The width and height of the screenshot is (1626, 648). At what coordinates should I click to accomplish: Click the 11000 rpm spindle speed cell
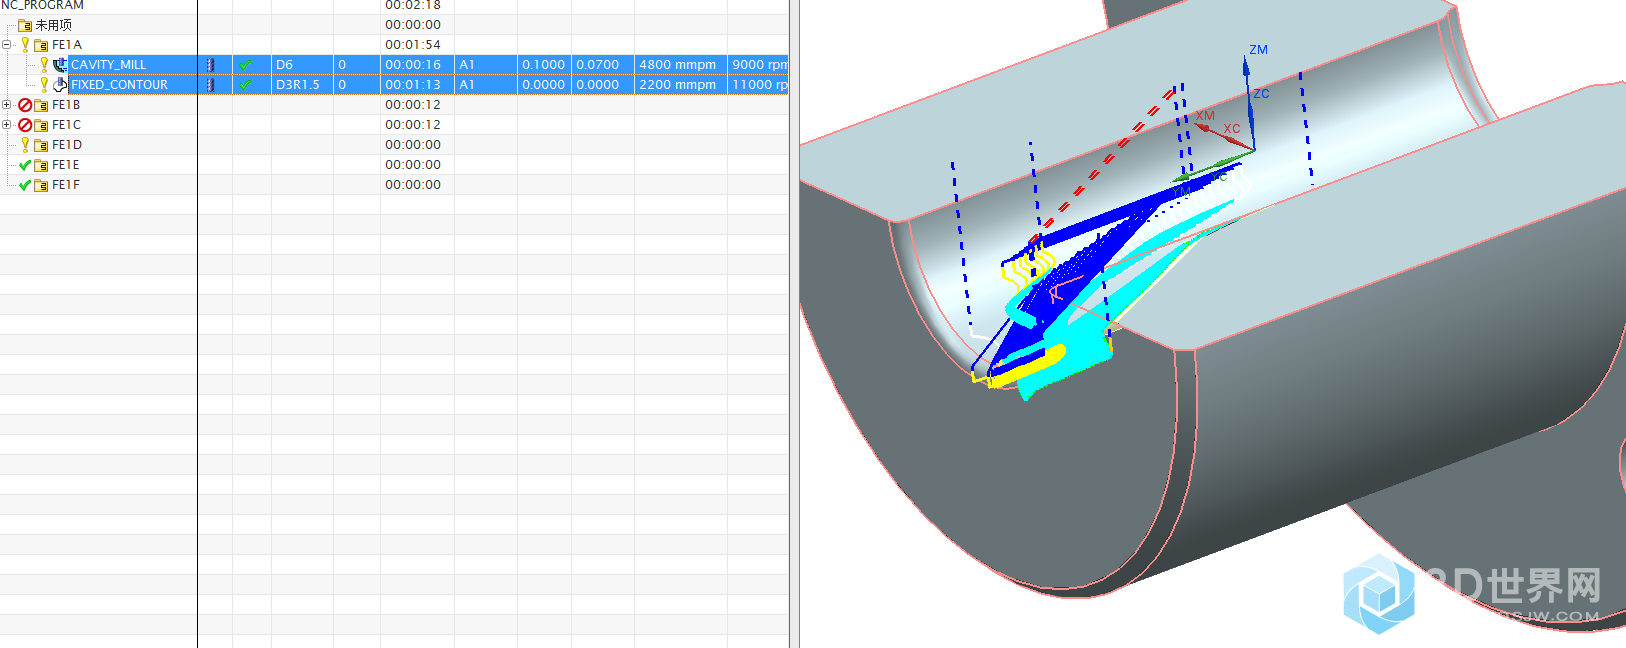tap(759, 85)
